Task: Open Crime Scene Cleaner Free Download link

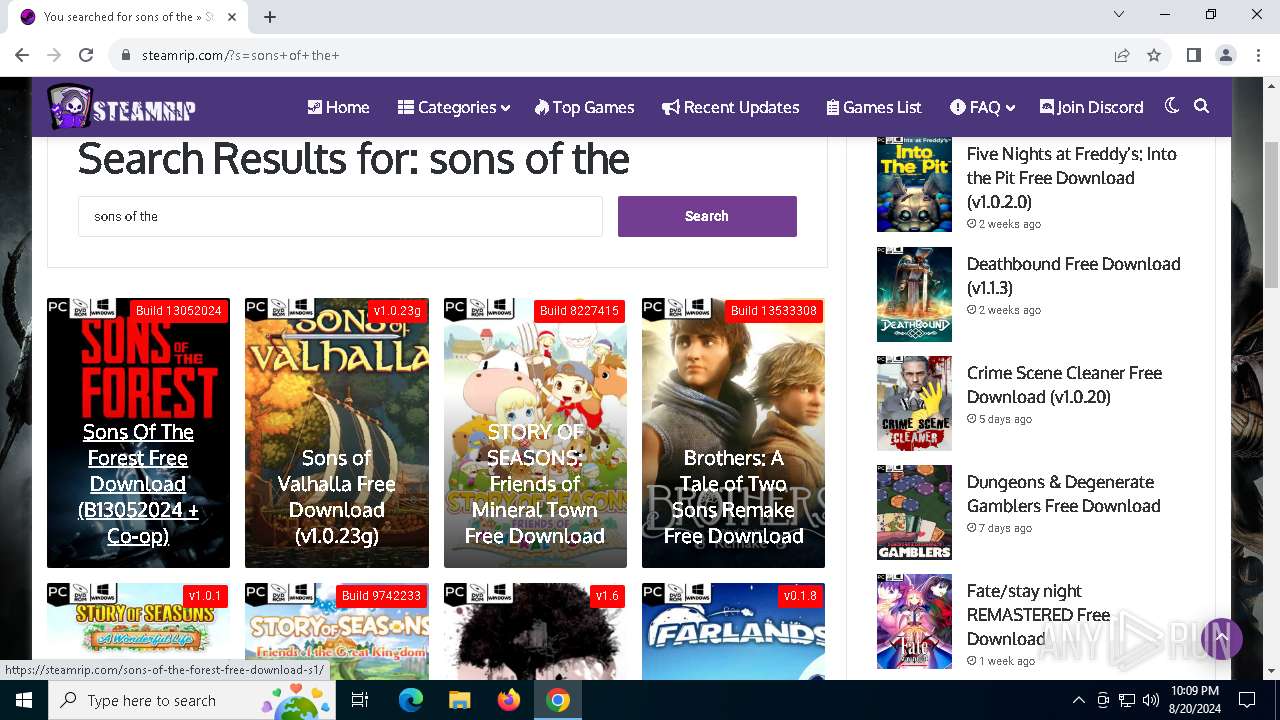Action: click(1064, 385)
